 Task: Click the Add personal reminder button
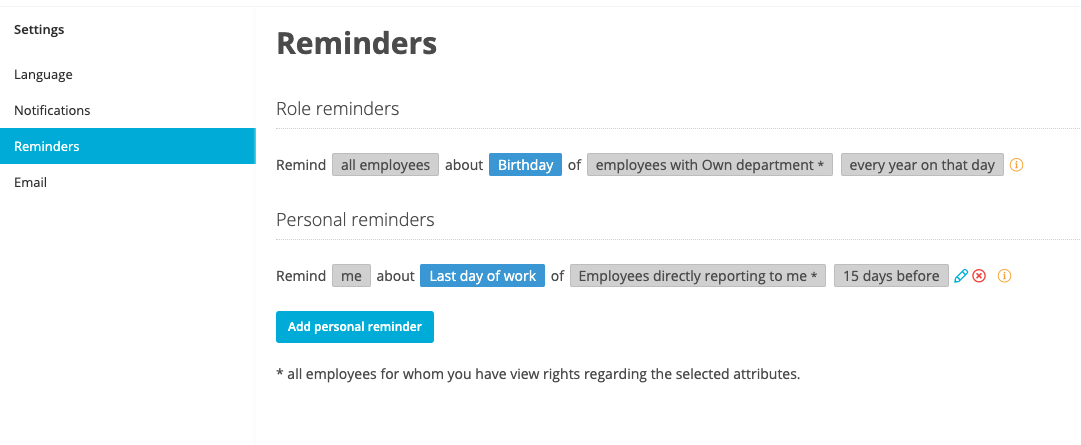354,327
